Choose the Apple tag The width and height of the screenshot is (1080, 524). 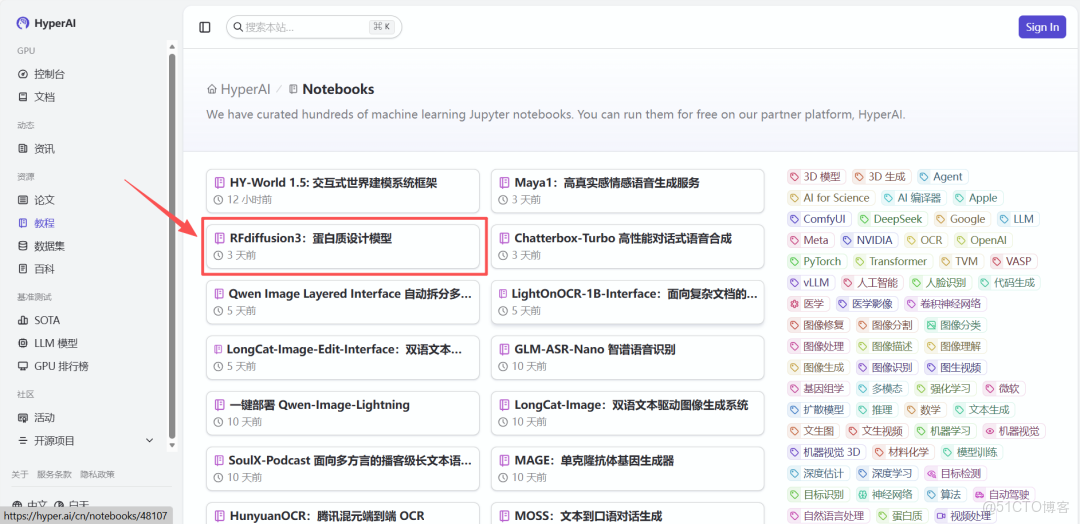click(x=977, y=198)
